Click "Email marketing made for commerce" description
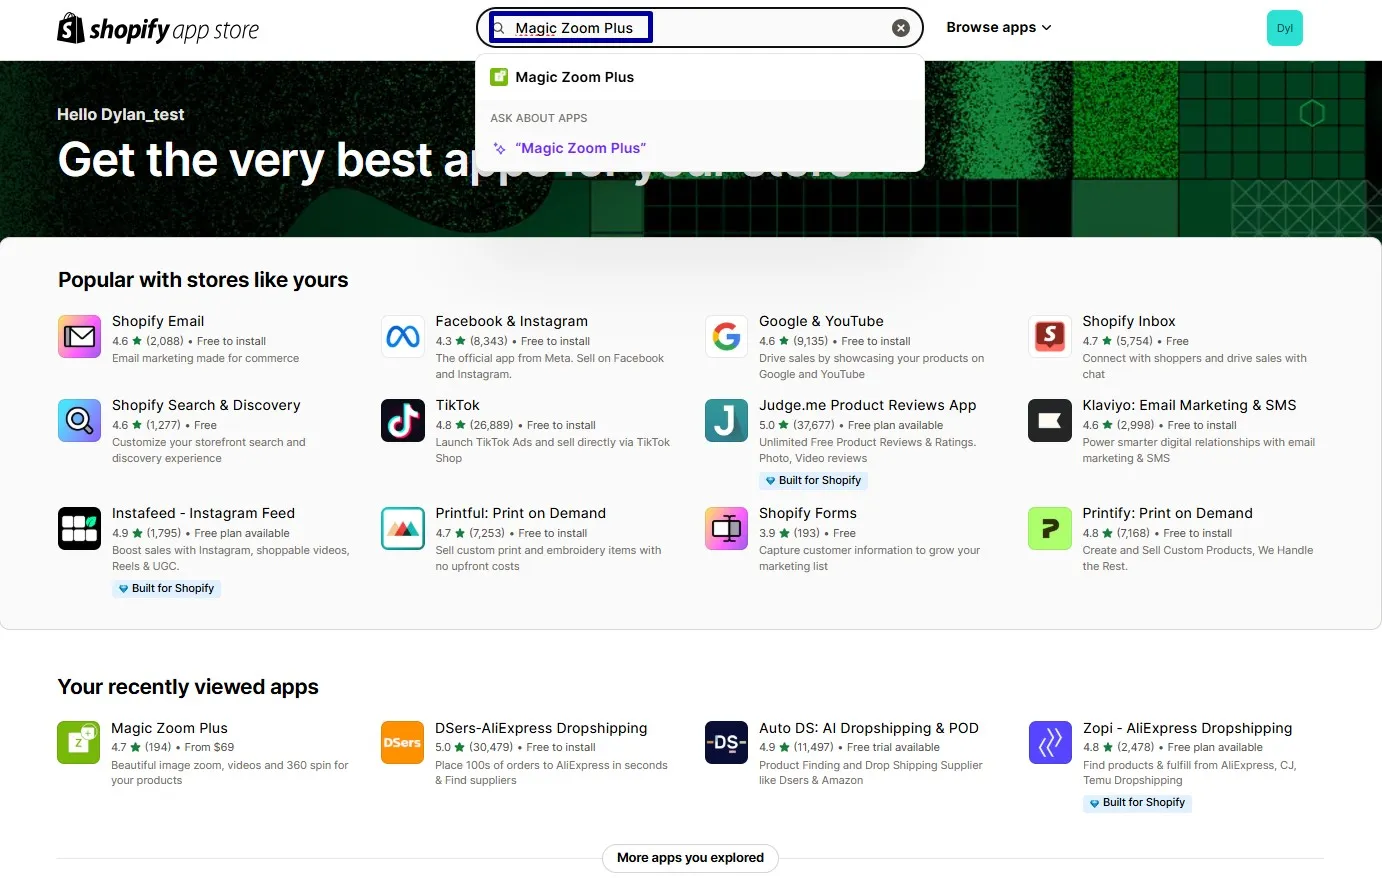Screen dimensions: 1382x878 205,358
